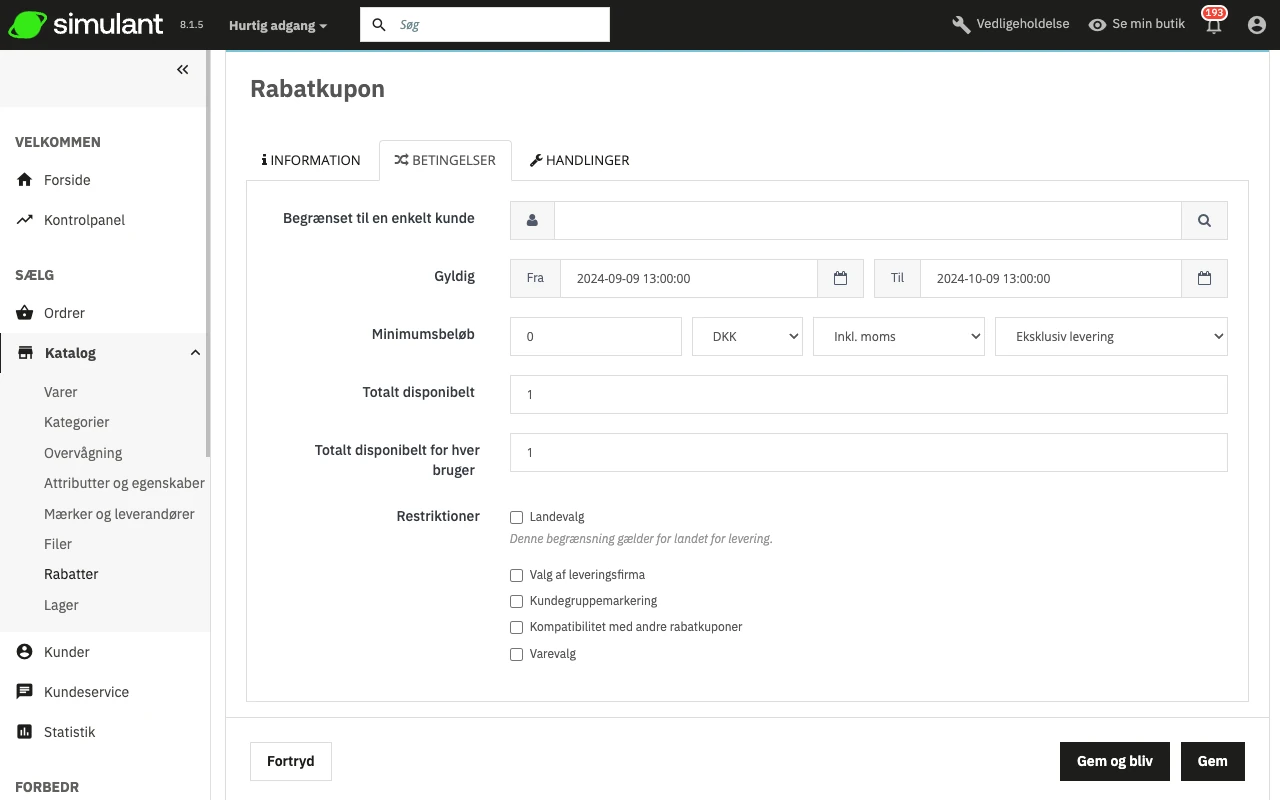
Task: Switch to the Handlinger tab
Action: tap(579, 160)
